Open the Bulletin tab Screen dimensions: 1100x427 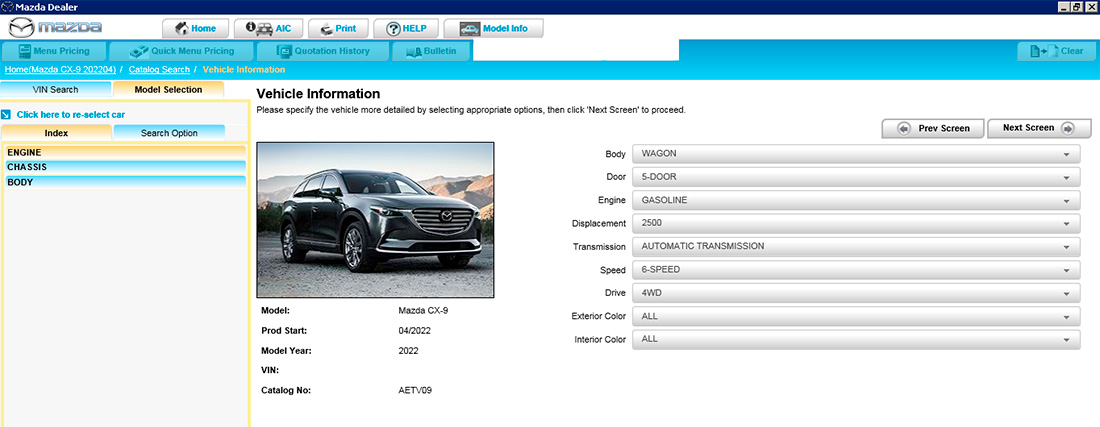point(431,51)
